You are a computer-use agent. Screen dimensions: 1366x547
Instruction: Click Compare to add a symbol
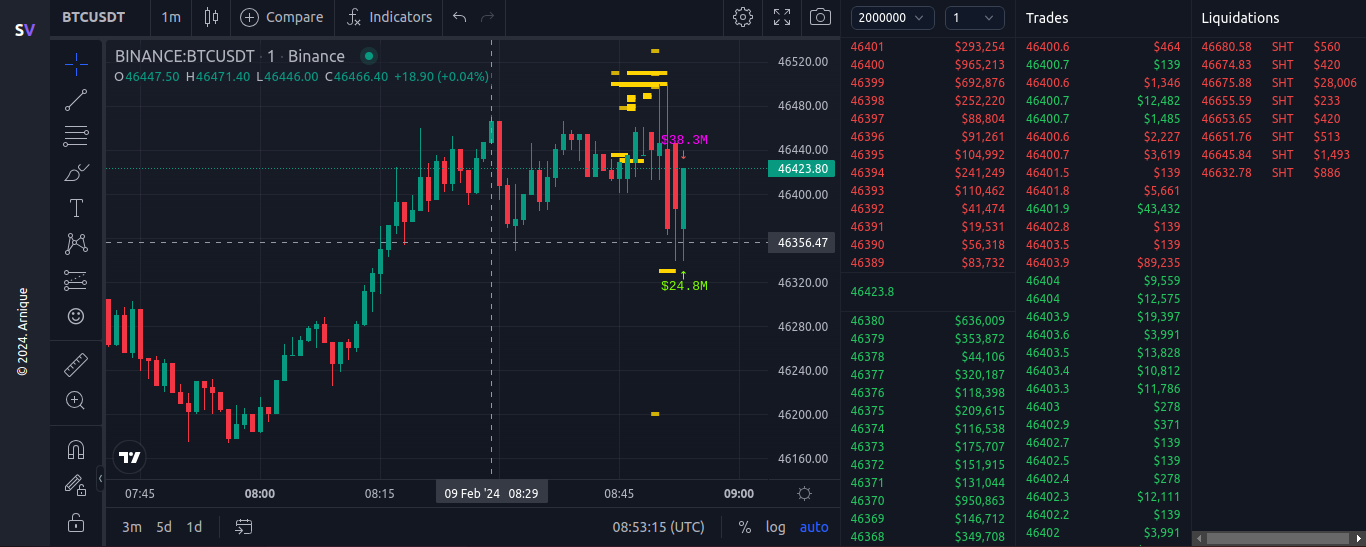point(282,17)
